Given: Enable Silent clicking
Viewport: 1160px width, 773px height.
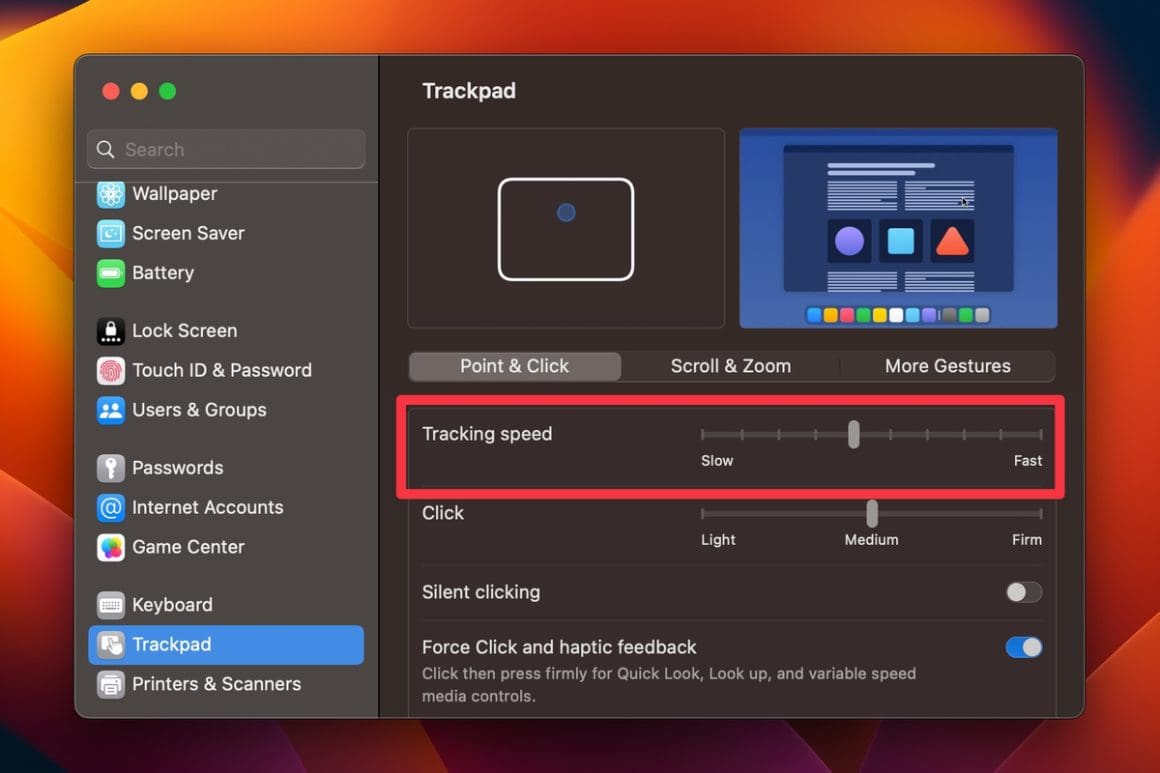Looking at the screenshot, I should point(1022,592).
